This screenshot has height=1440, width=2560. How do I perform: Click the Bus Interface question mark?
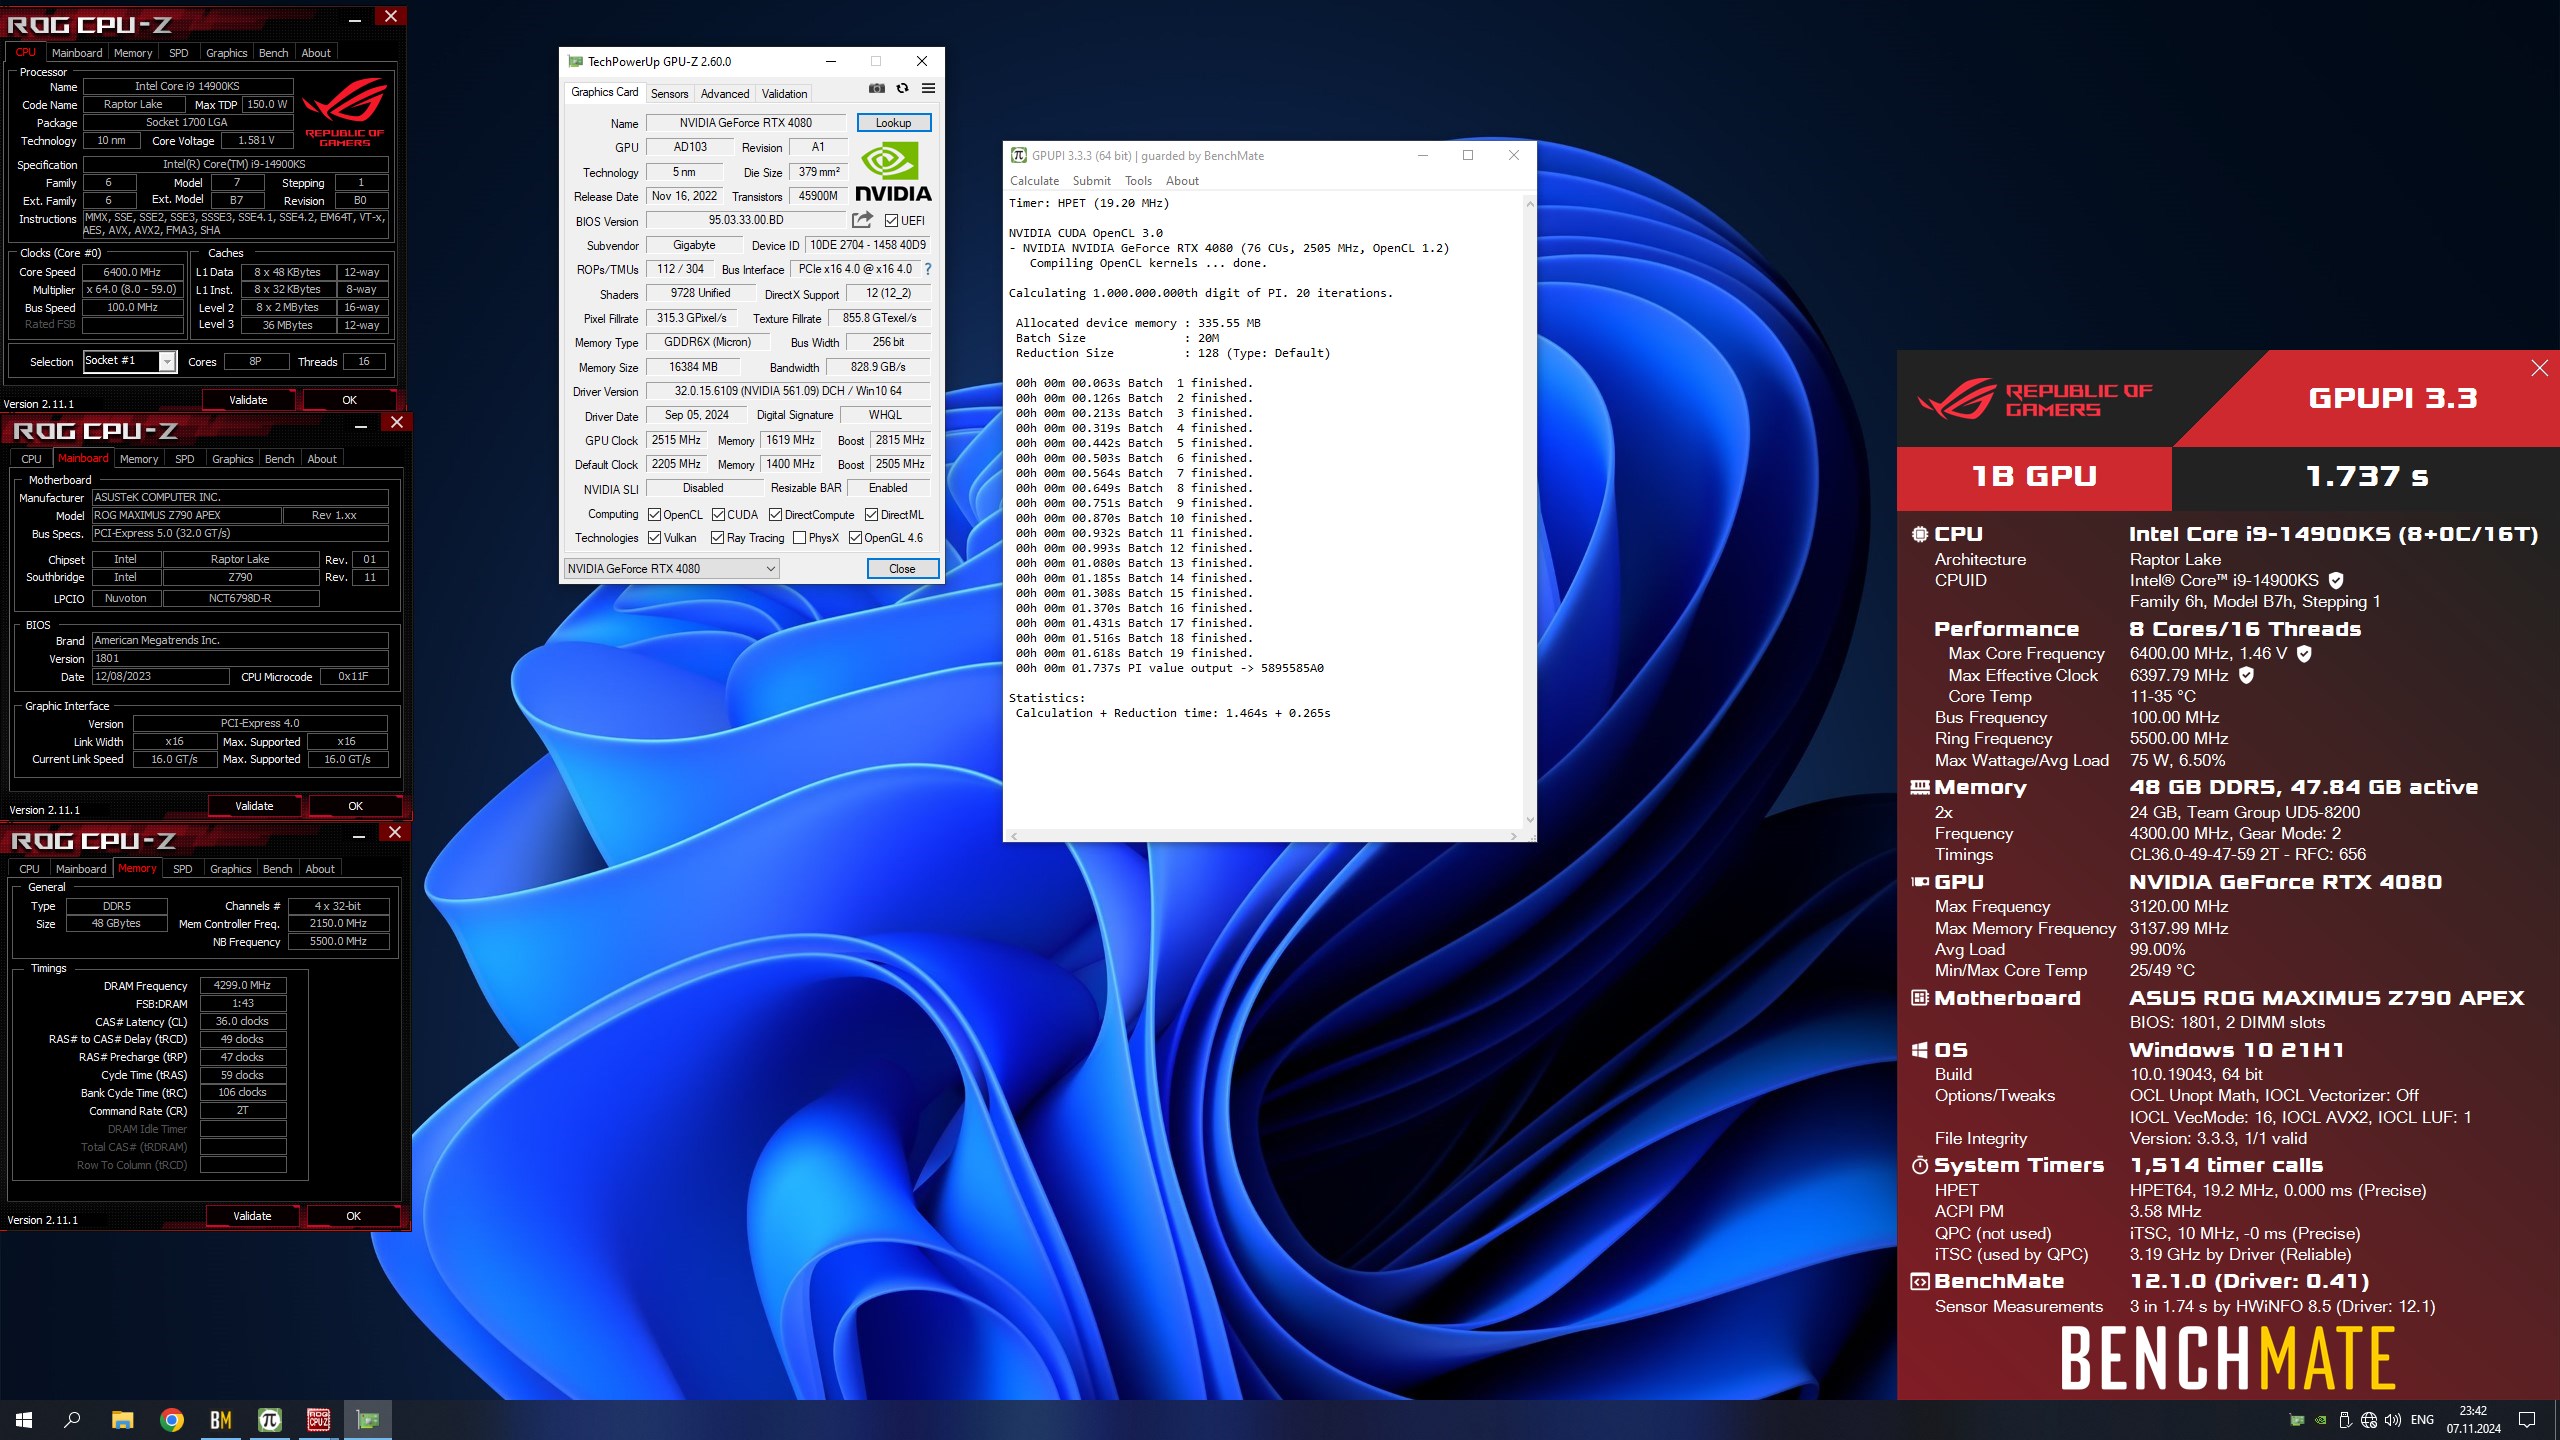[928, 269]
